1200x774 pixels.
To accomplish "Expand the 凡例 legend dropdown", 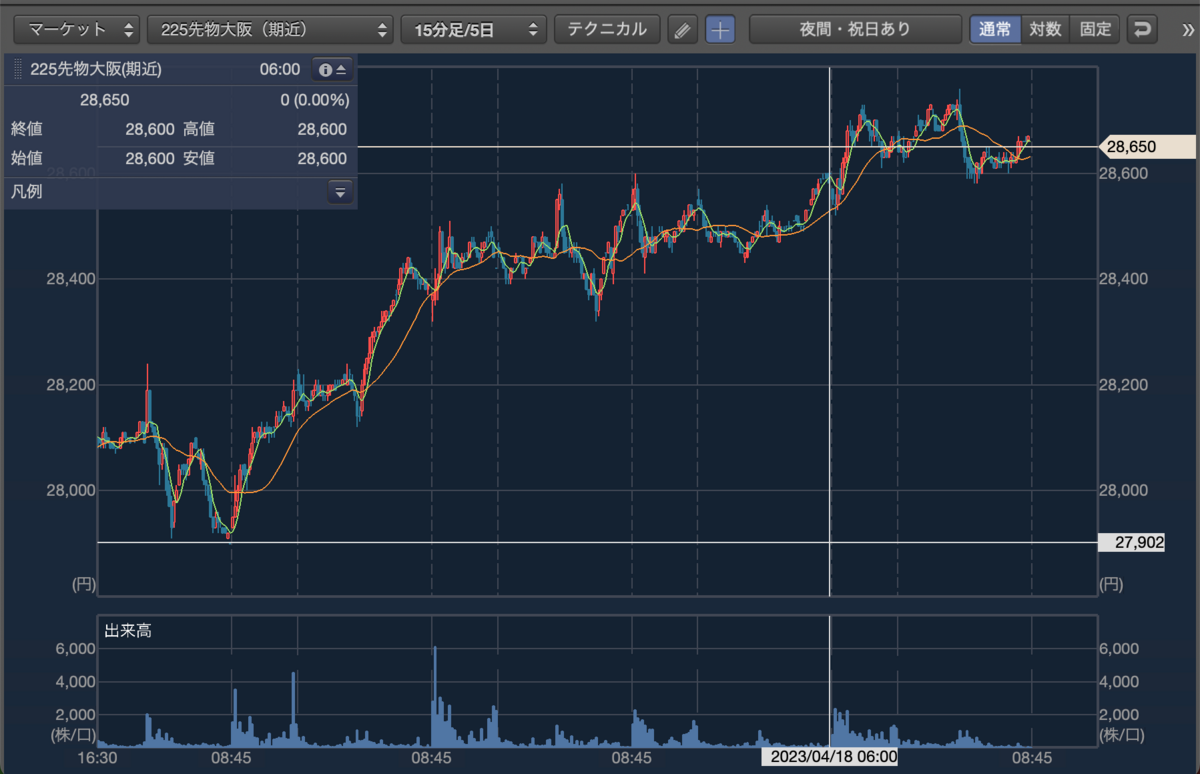I will pos(340,192).
